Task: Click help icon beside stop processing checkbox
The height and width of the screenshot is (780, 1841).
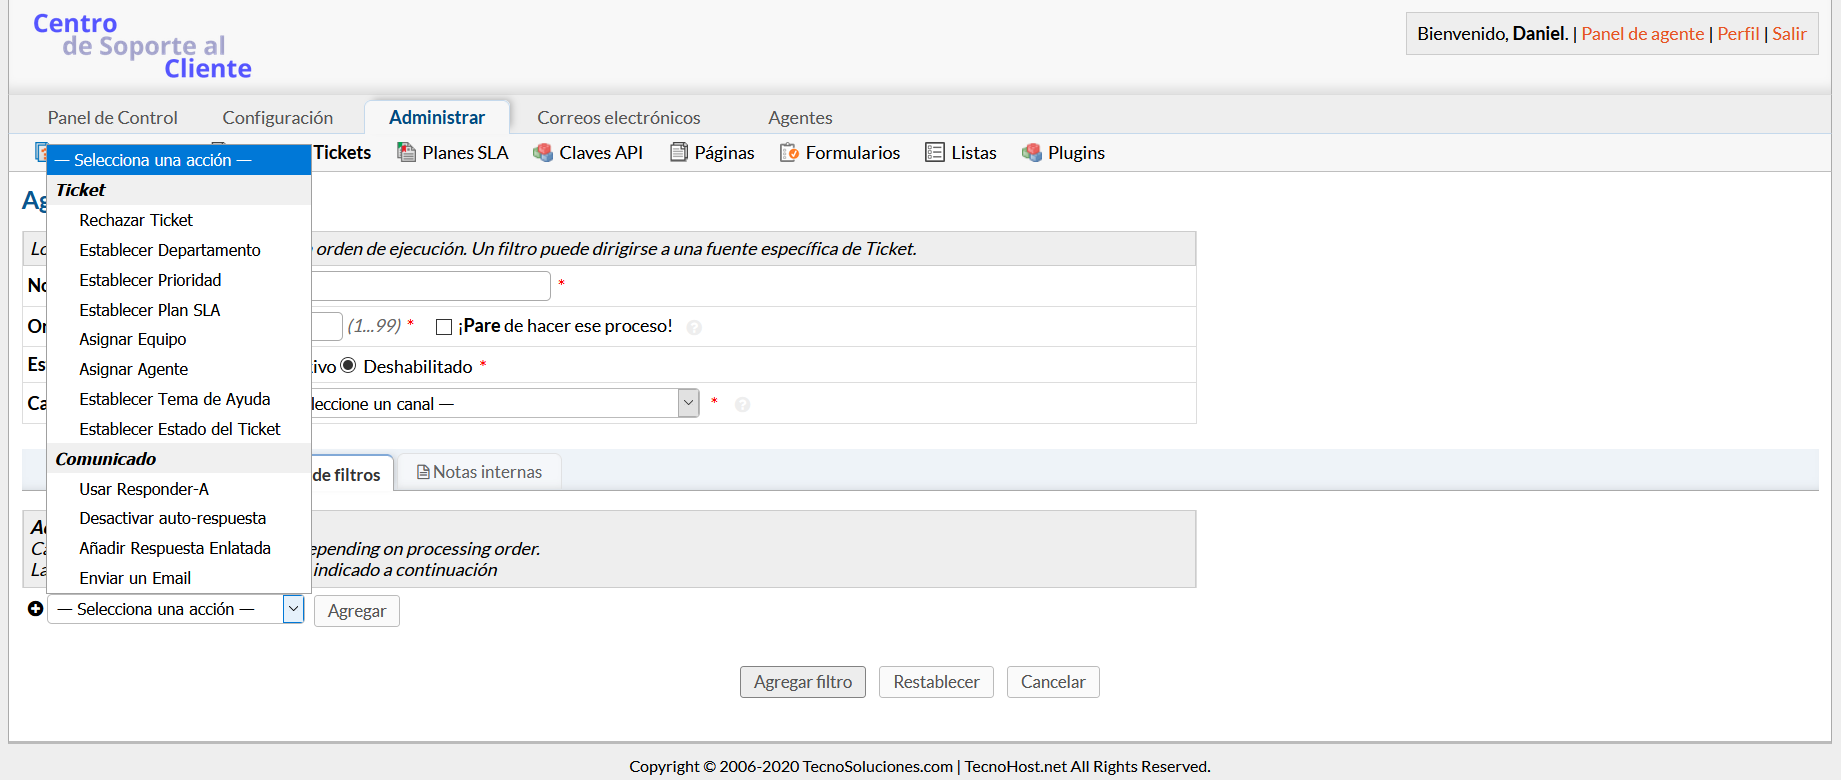Action: point(694,328)
